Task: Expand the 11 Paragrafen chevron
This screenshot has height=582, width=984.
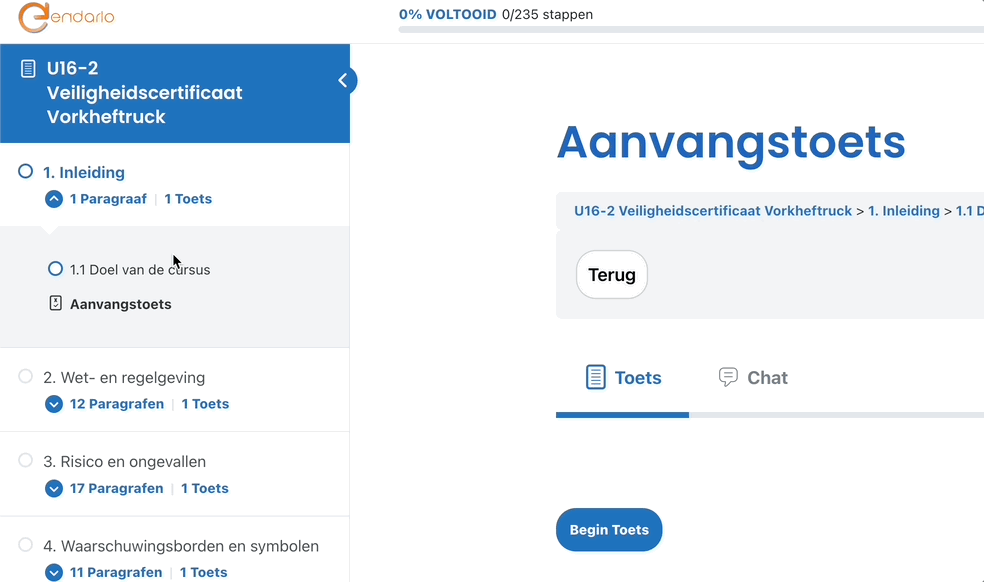Action: click(x=54, y=572)
